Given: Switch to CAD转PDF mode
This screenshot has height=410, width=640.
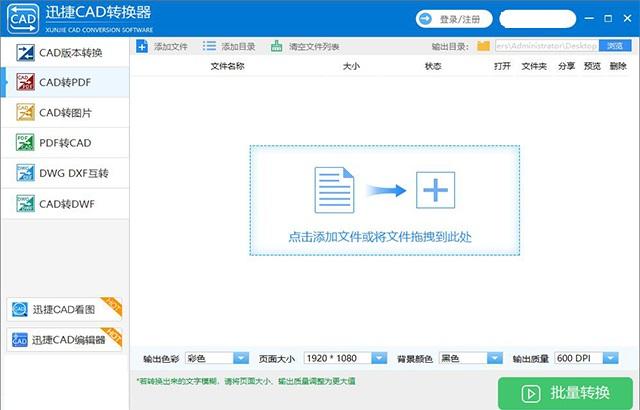Looking at the screenshot, I should click(65, 82).
